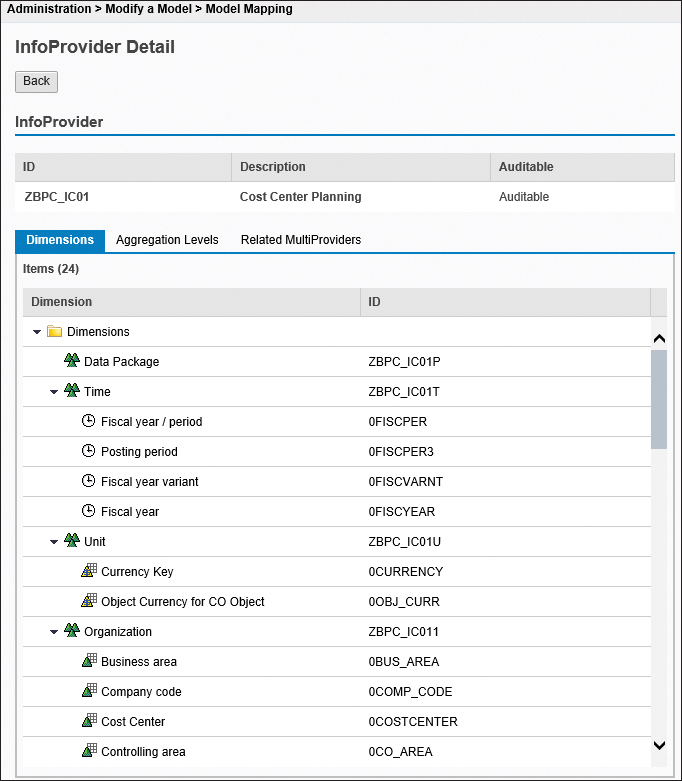Viewport: 682px width, 781px height.
Task: Click the Back button
Action: 36,81
